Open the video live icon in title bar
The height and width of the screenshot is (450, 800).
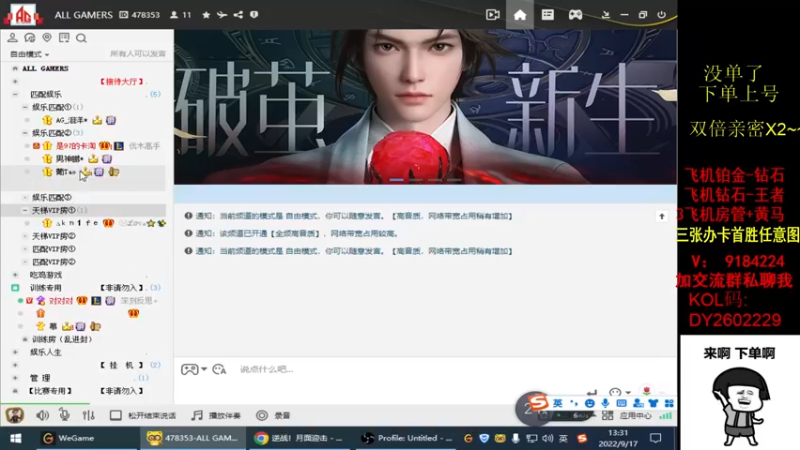point(492,15)
